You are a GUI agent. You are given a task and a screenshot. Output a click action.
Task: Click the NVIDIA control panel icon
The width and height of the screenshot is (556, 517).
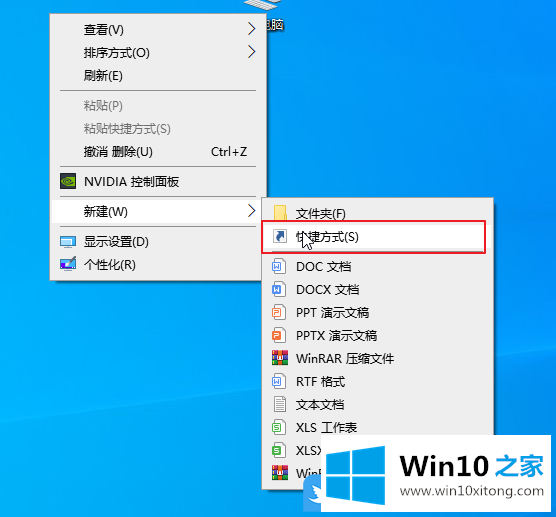tap(68, 182)
